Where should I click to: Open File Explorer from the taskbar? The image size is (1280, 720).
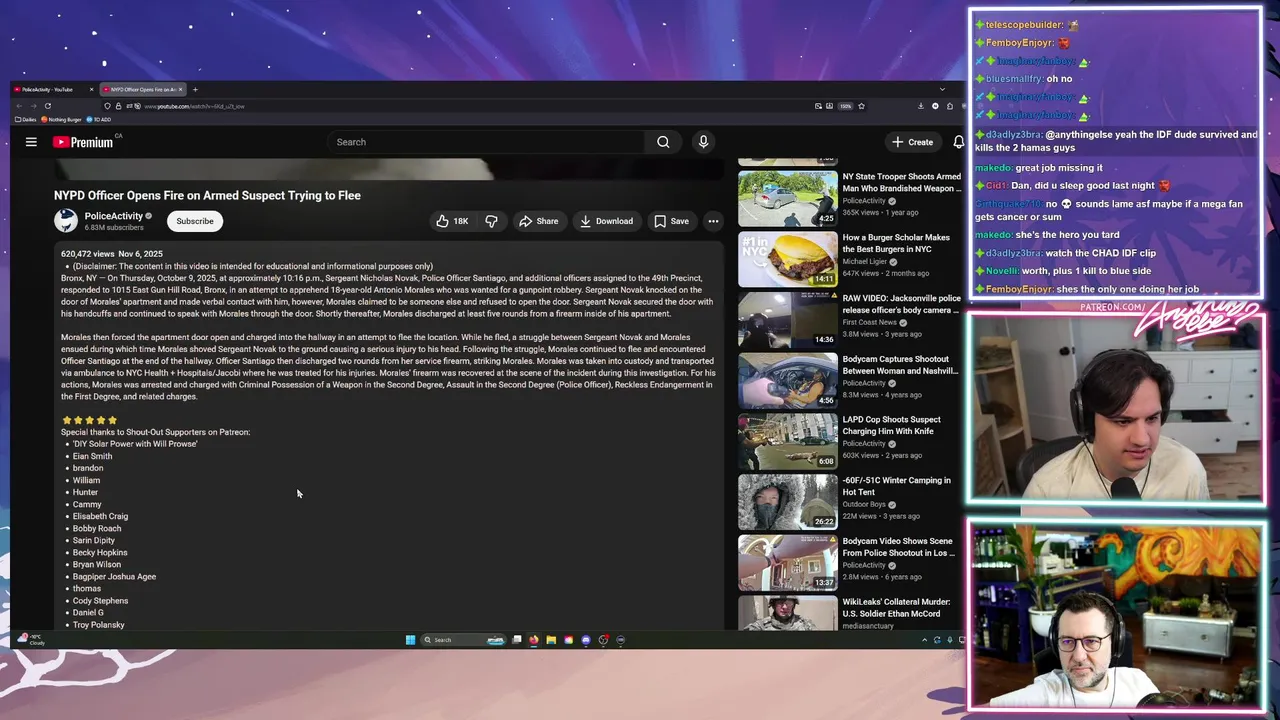click(551, 640)
